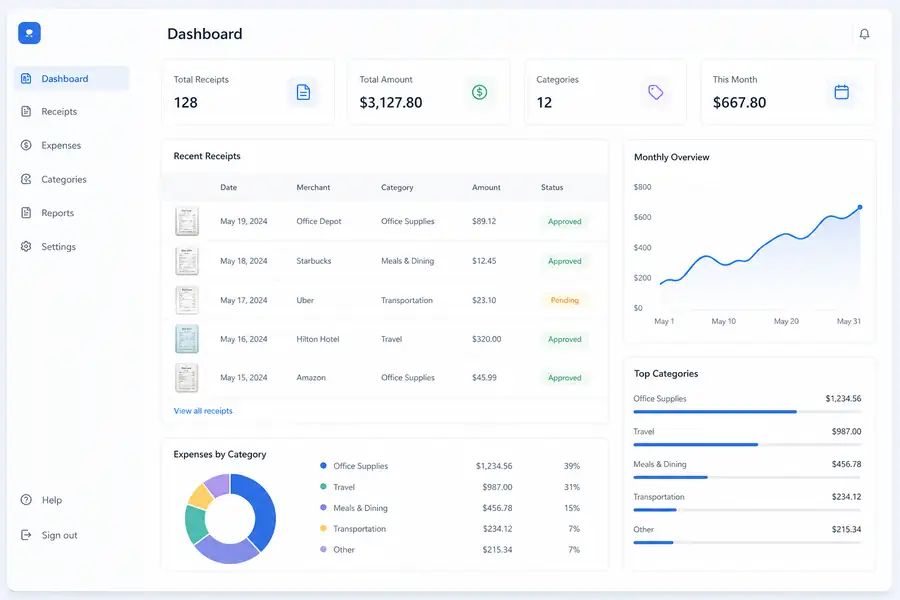
Task: Open the Office Depot receipt thumbnail
Action: [187, 221]
